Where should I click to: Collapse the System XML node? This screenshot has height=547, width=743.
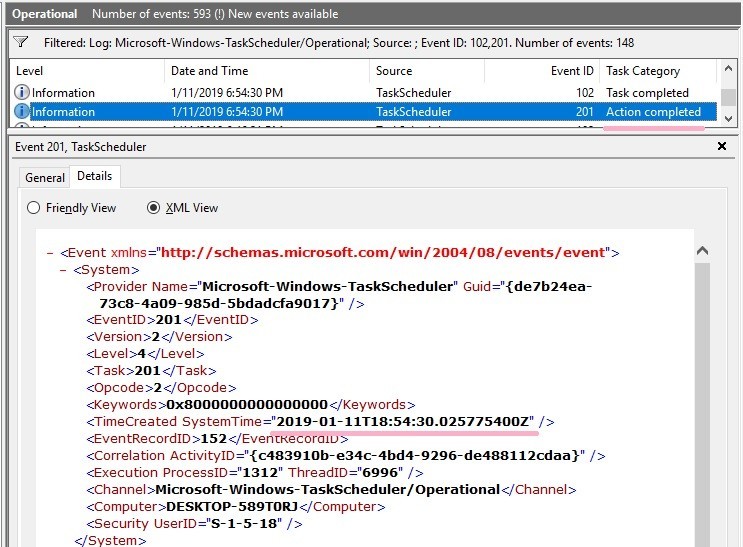click(63, 270)
